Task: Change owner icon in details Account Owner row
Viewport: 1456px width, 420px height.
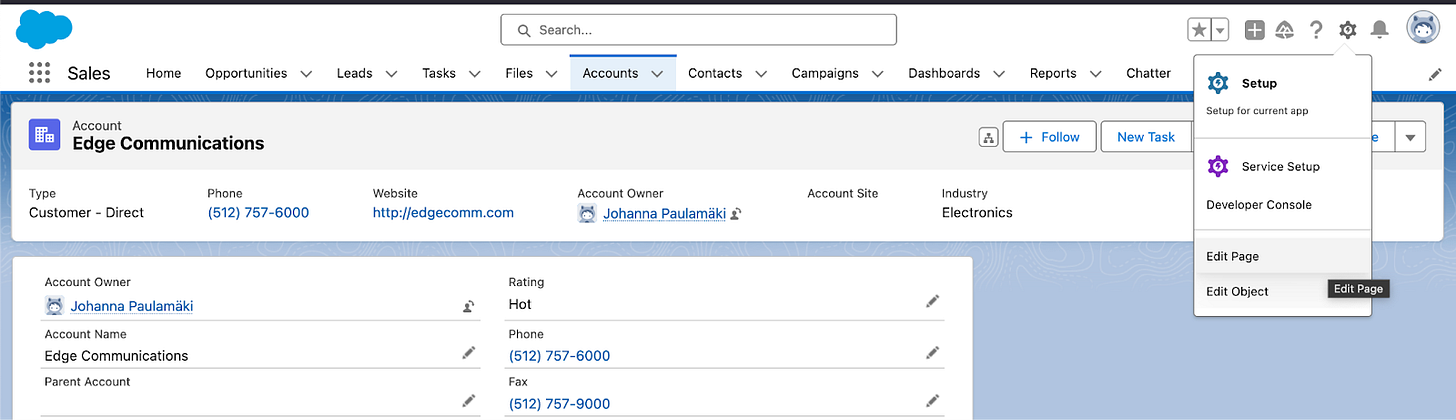Action: (467, 307)
